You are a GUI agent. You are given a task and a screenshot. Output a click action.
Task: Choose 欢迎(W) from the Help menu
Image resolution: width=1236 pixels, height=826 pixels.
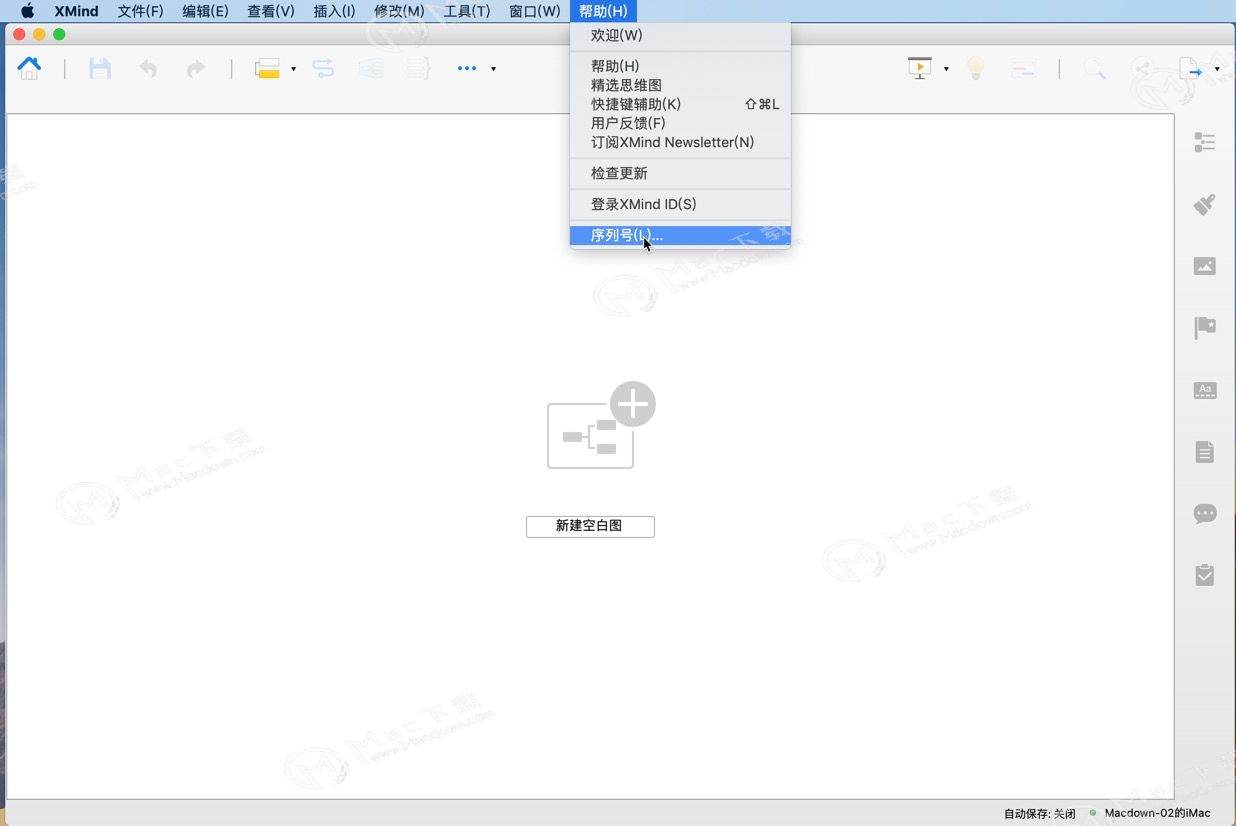tap(680, 35)
